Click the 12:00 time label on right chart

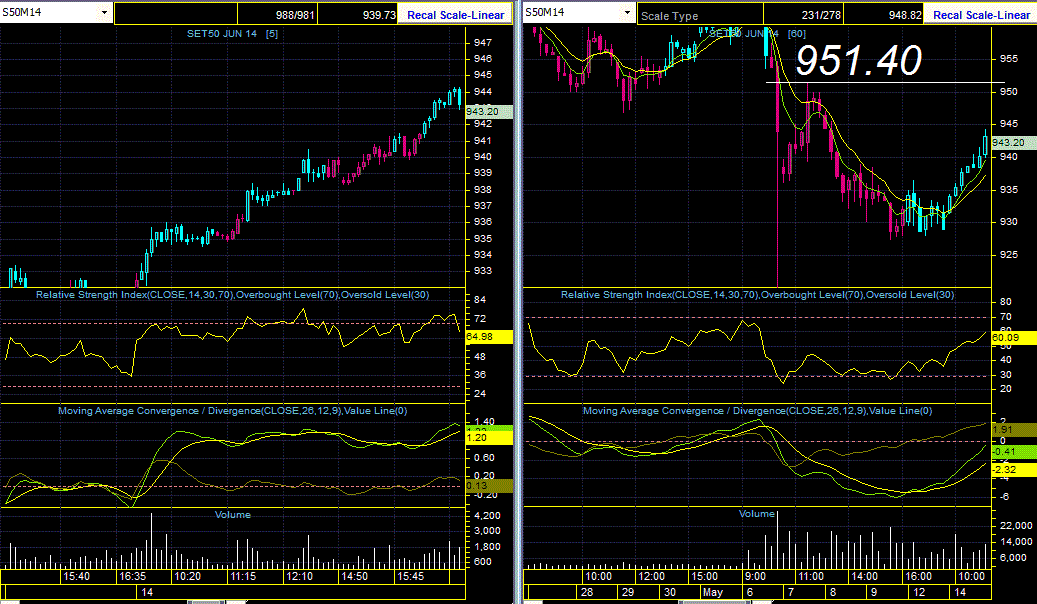pyautogui.click(x=651, y=576)
